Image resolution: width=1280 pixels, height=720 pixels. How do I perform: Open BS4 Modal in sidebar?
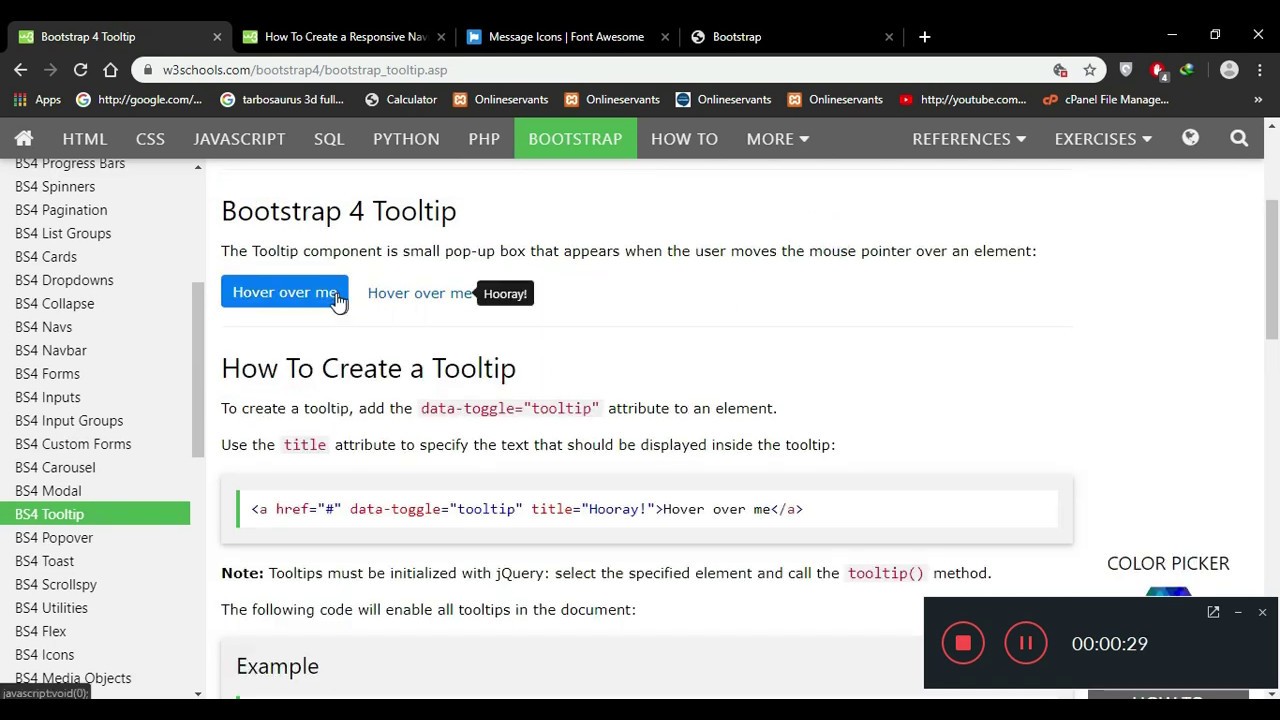[48, 491]
